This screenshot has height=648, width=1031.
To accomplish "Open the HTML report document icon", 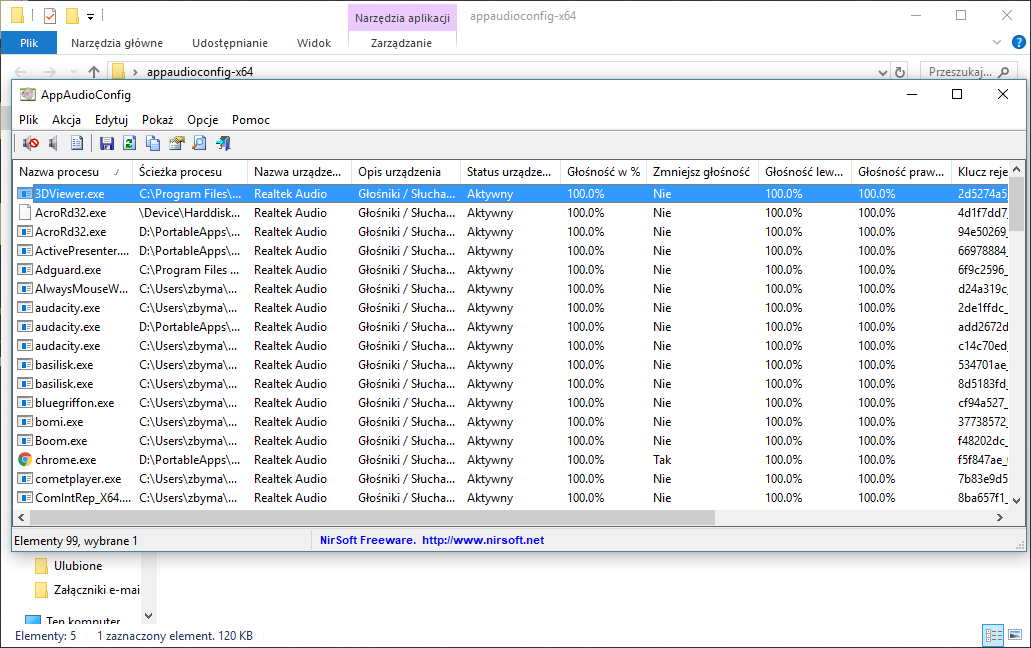I will [x=77, y=143].
